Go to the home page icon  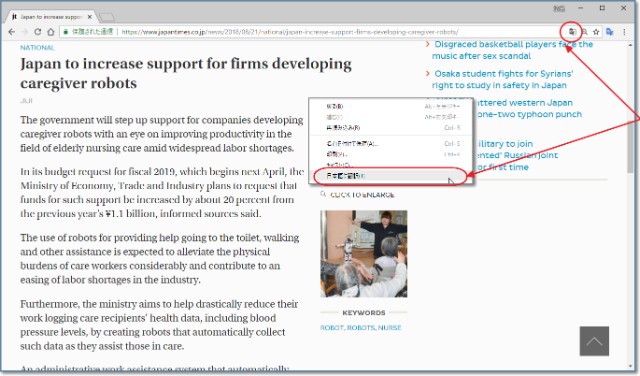pyautogui.click(x=51, y=32)
